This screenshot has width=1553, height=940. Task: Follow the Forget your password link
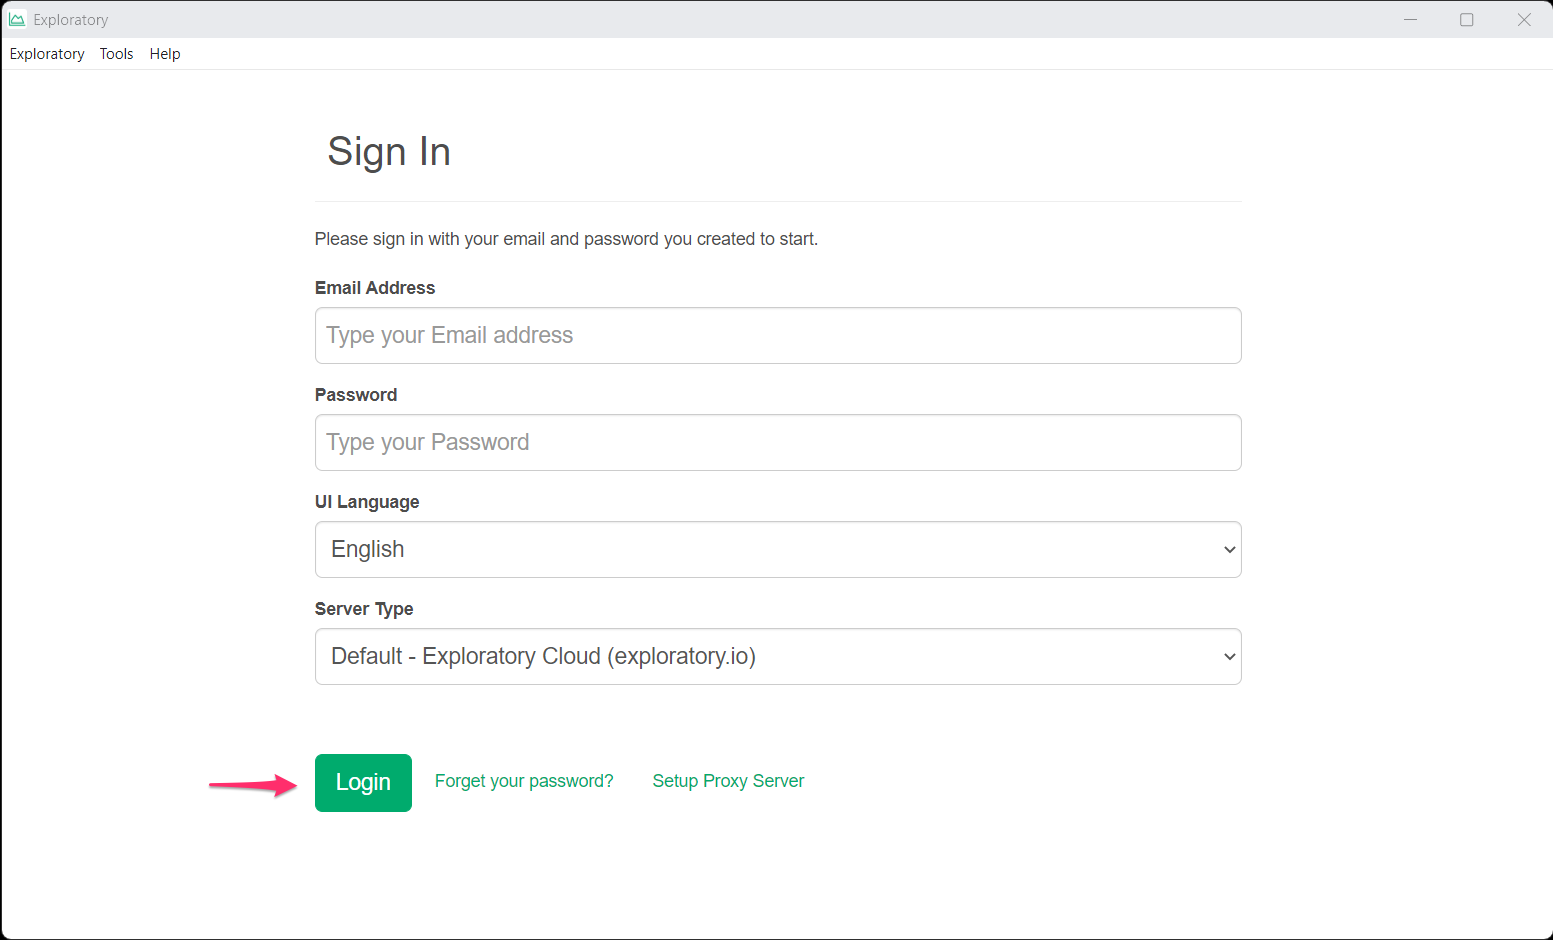524,781
